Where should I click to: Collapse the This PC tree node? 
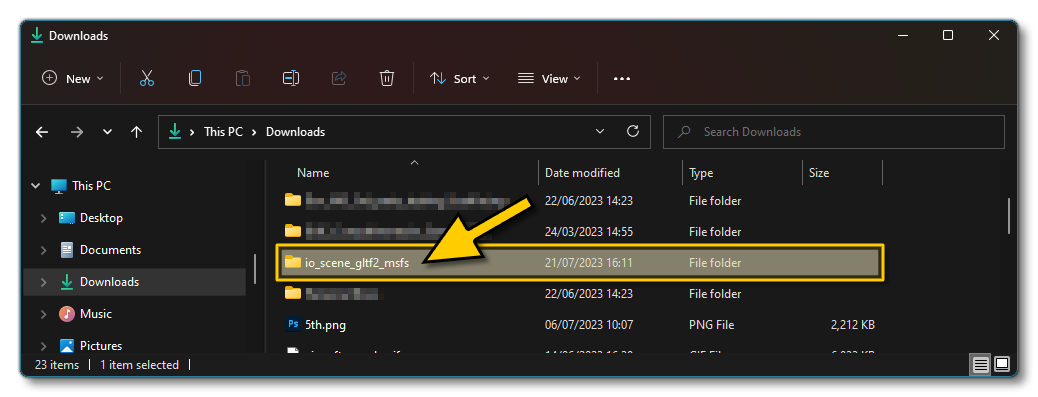click(x=36, y=186)
